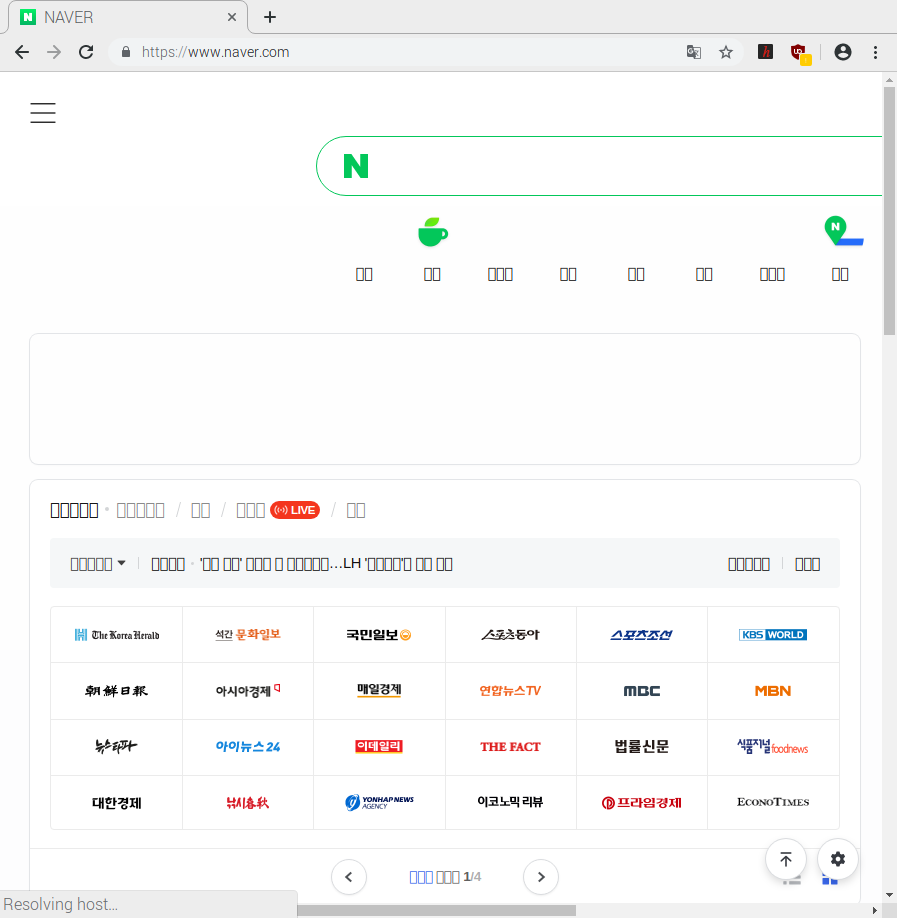Open a new tab with plus
The height and width of the screenshot is (918, 897).
point(269,17)
